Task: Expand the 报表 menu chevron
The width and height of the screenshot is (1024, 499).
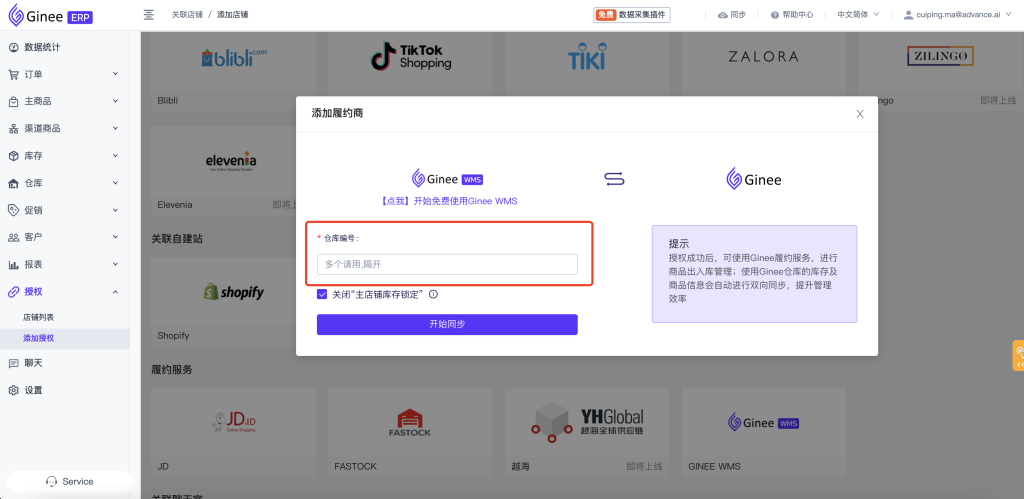Action: [x=115, y=264]
